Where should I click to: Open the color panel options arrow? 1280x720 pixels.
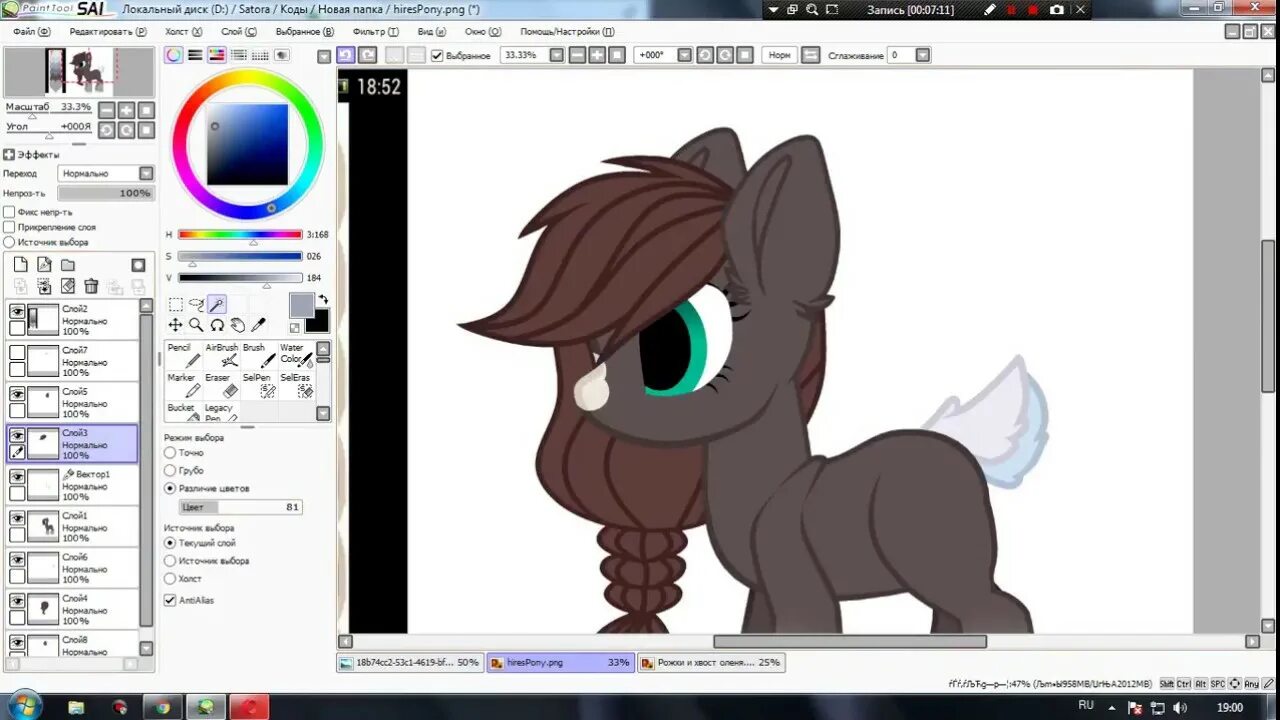324,56
